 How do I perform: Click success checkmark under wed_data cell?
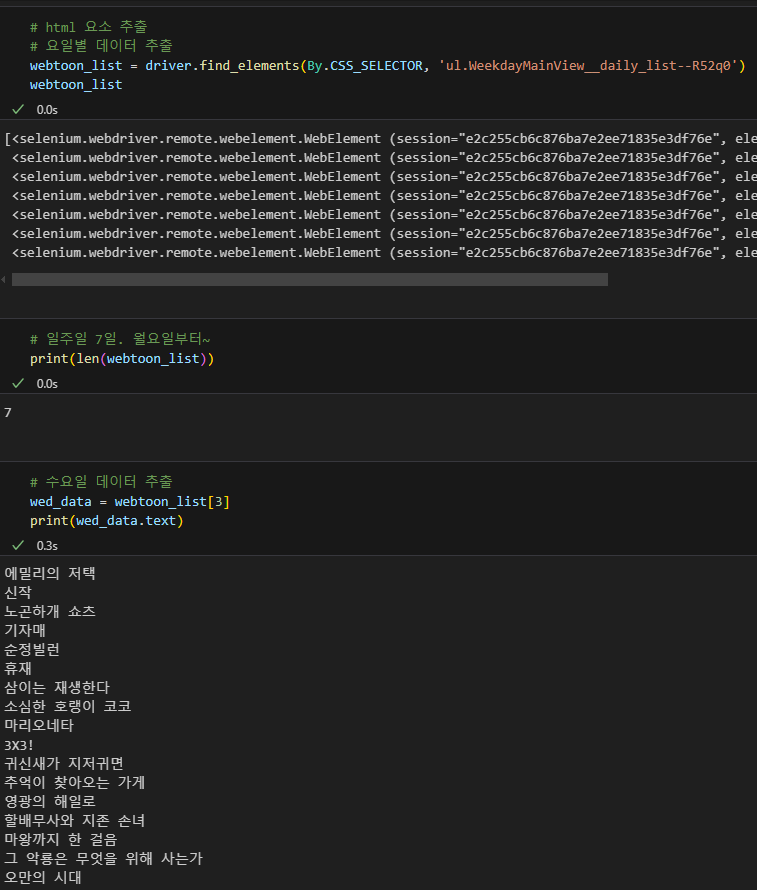click(x=18, y=545)
